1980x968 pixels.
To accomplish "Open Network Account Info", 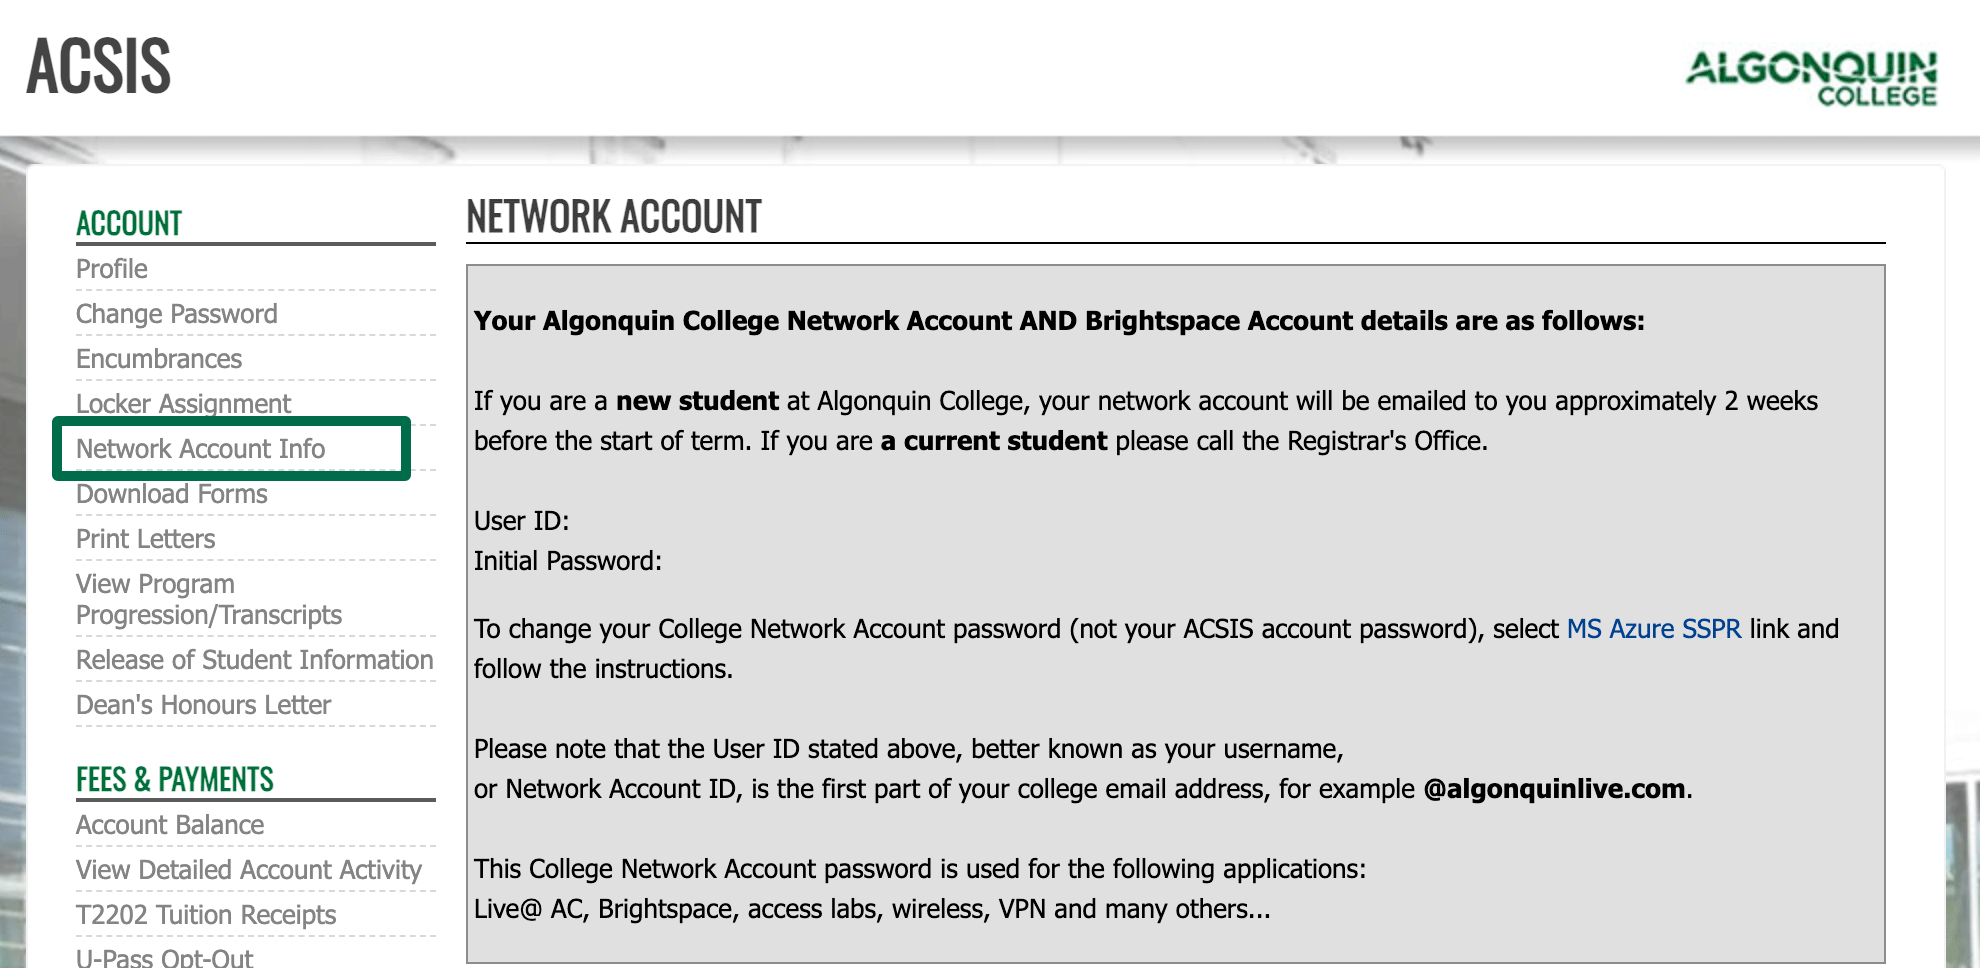I will (201, 449).
